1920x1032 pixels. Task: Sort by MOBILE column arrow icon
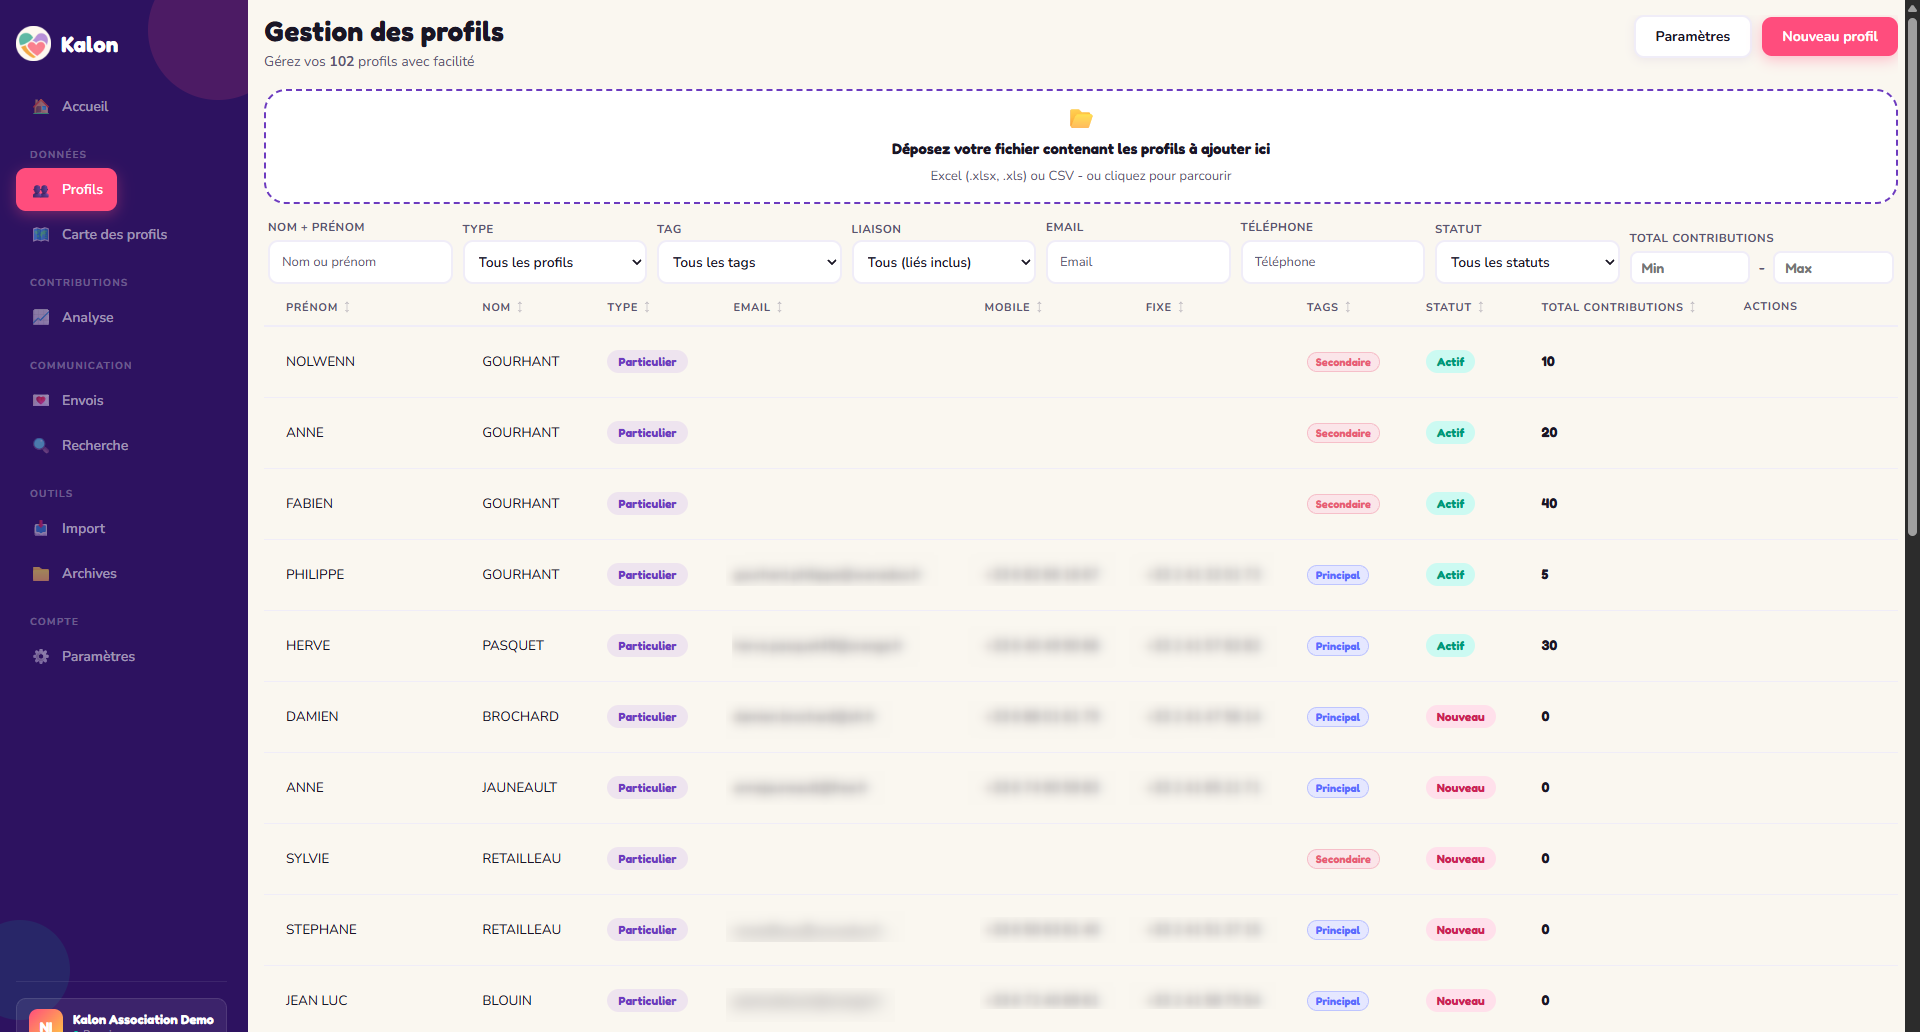click(x=1039, y=307)
